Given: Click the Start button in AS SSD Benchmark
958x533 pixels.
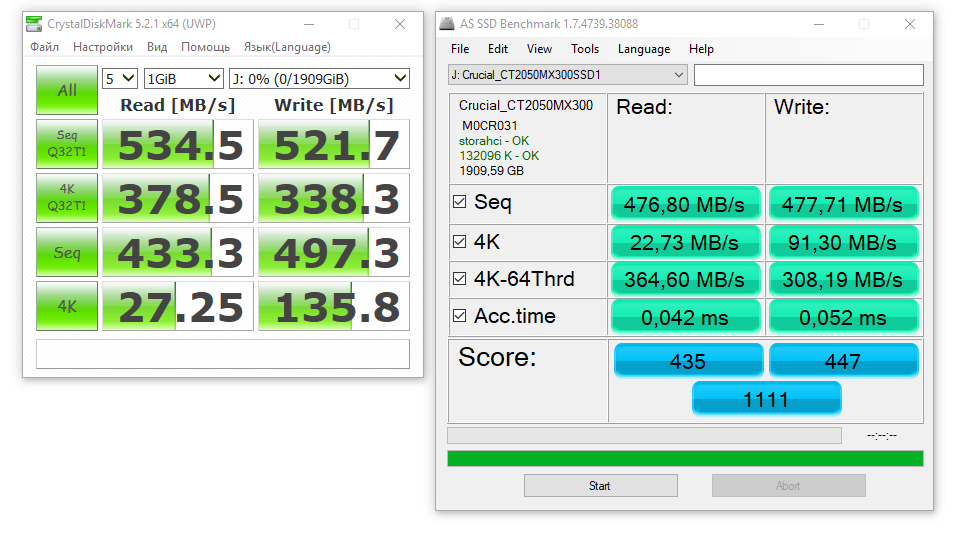Looking at the screenshot, I should pyautogui.click(x=601, y=485).
